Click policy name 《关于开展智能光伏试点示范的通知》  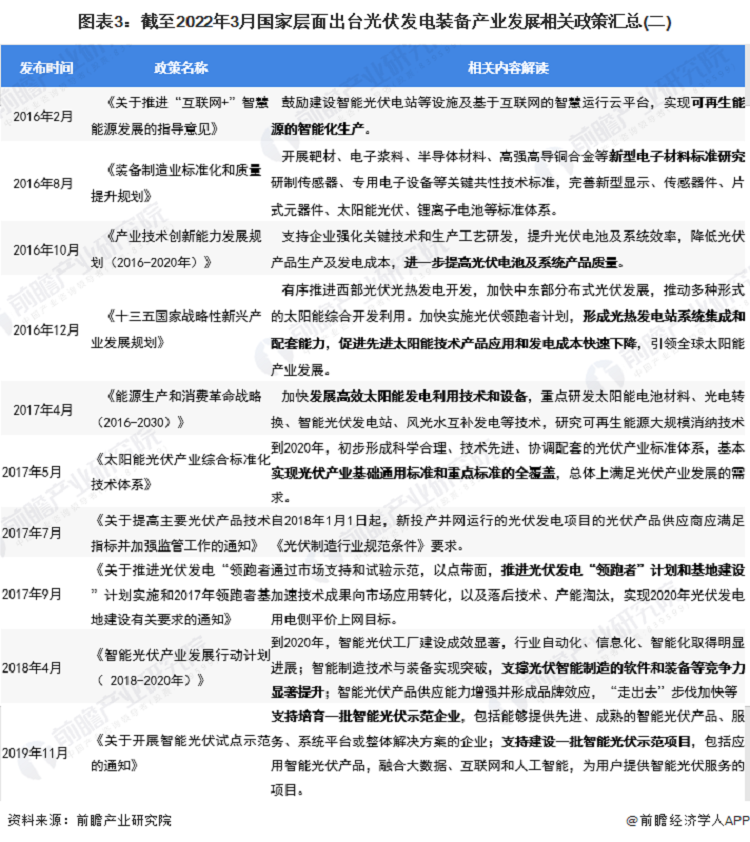coord(180,753)
